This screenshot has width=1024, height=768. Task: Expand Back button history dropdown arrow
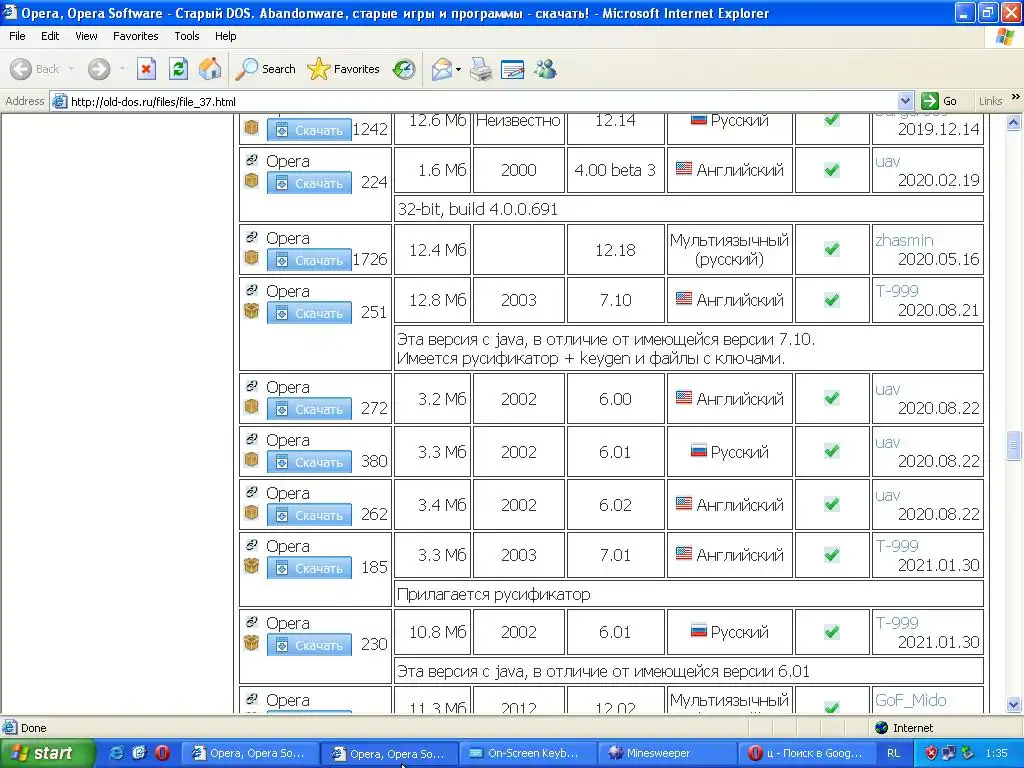71,69
